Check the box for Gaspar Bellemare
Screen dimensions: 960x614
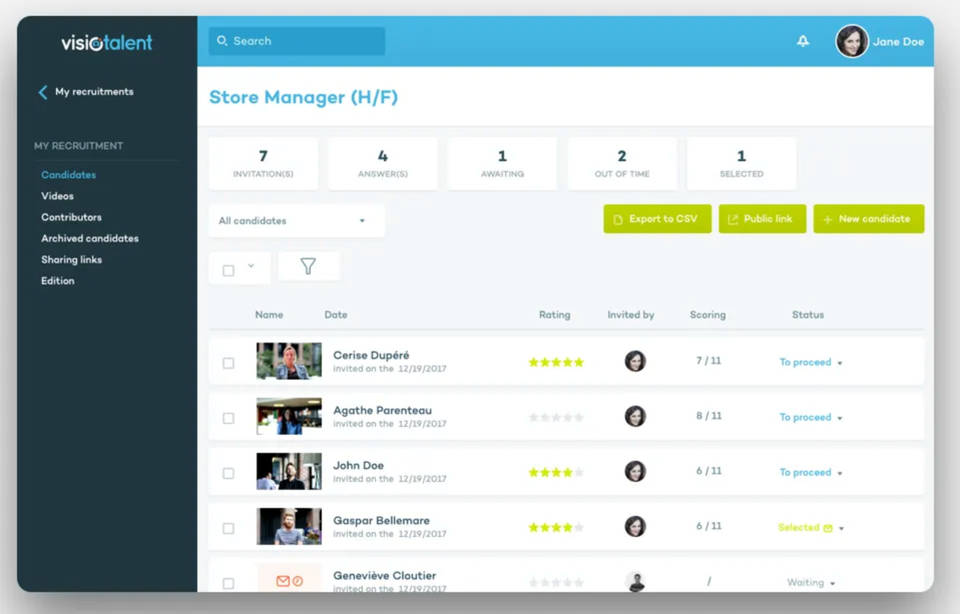pos(228,528)
